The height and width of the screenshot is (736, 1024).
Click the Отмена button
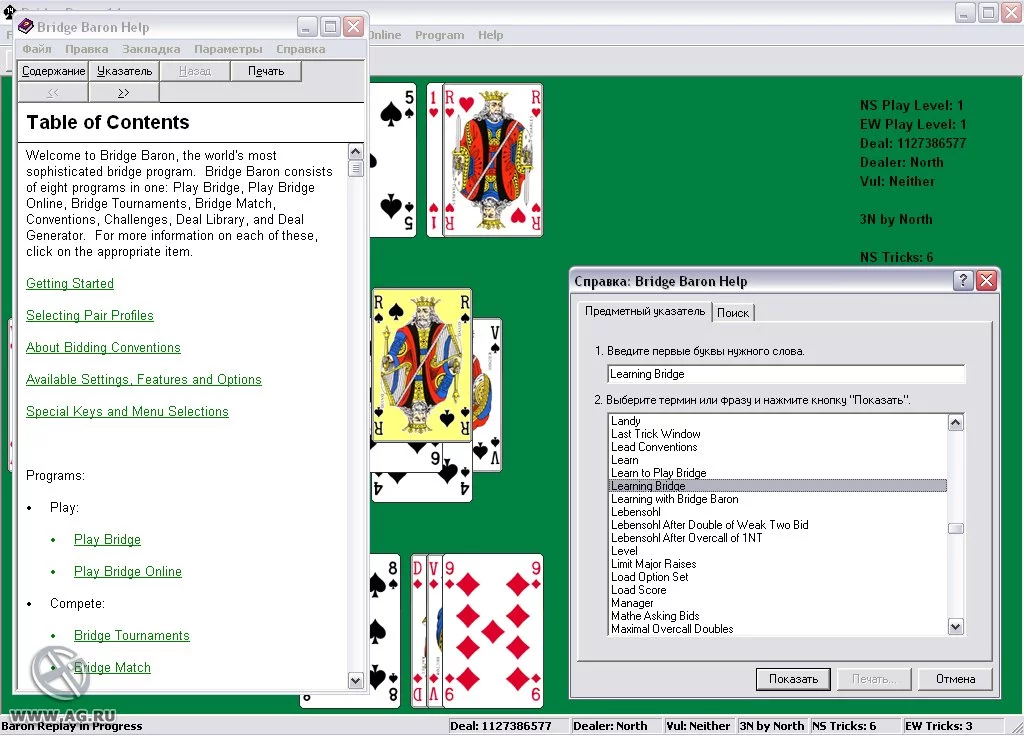[955, 679]
